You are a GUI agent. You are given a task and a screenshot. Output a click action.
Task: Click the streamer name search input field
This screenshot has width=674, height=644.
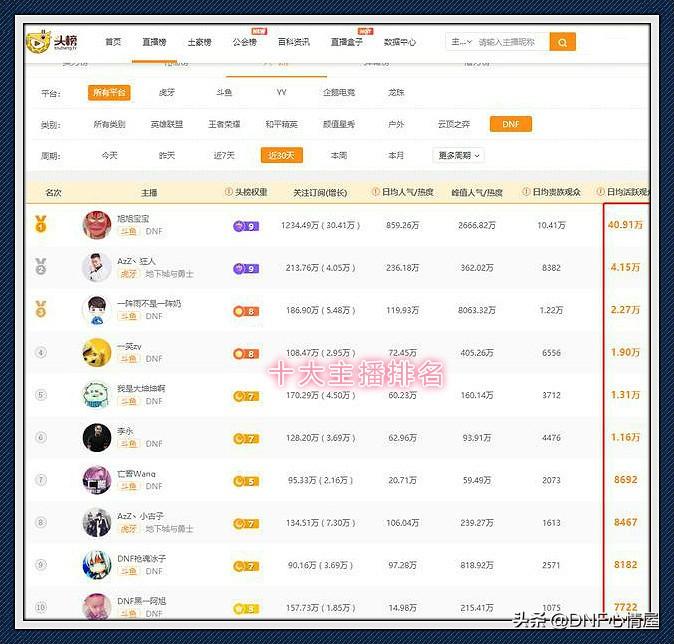tap(512, 42)
